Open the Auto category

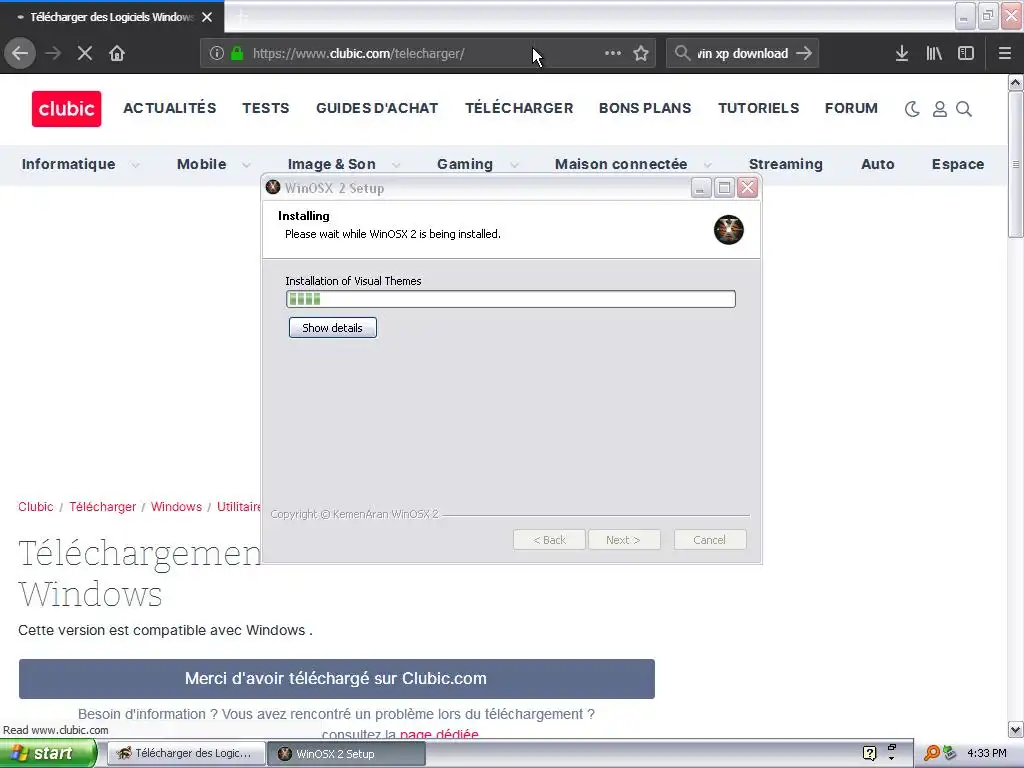pos(878,165)
